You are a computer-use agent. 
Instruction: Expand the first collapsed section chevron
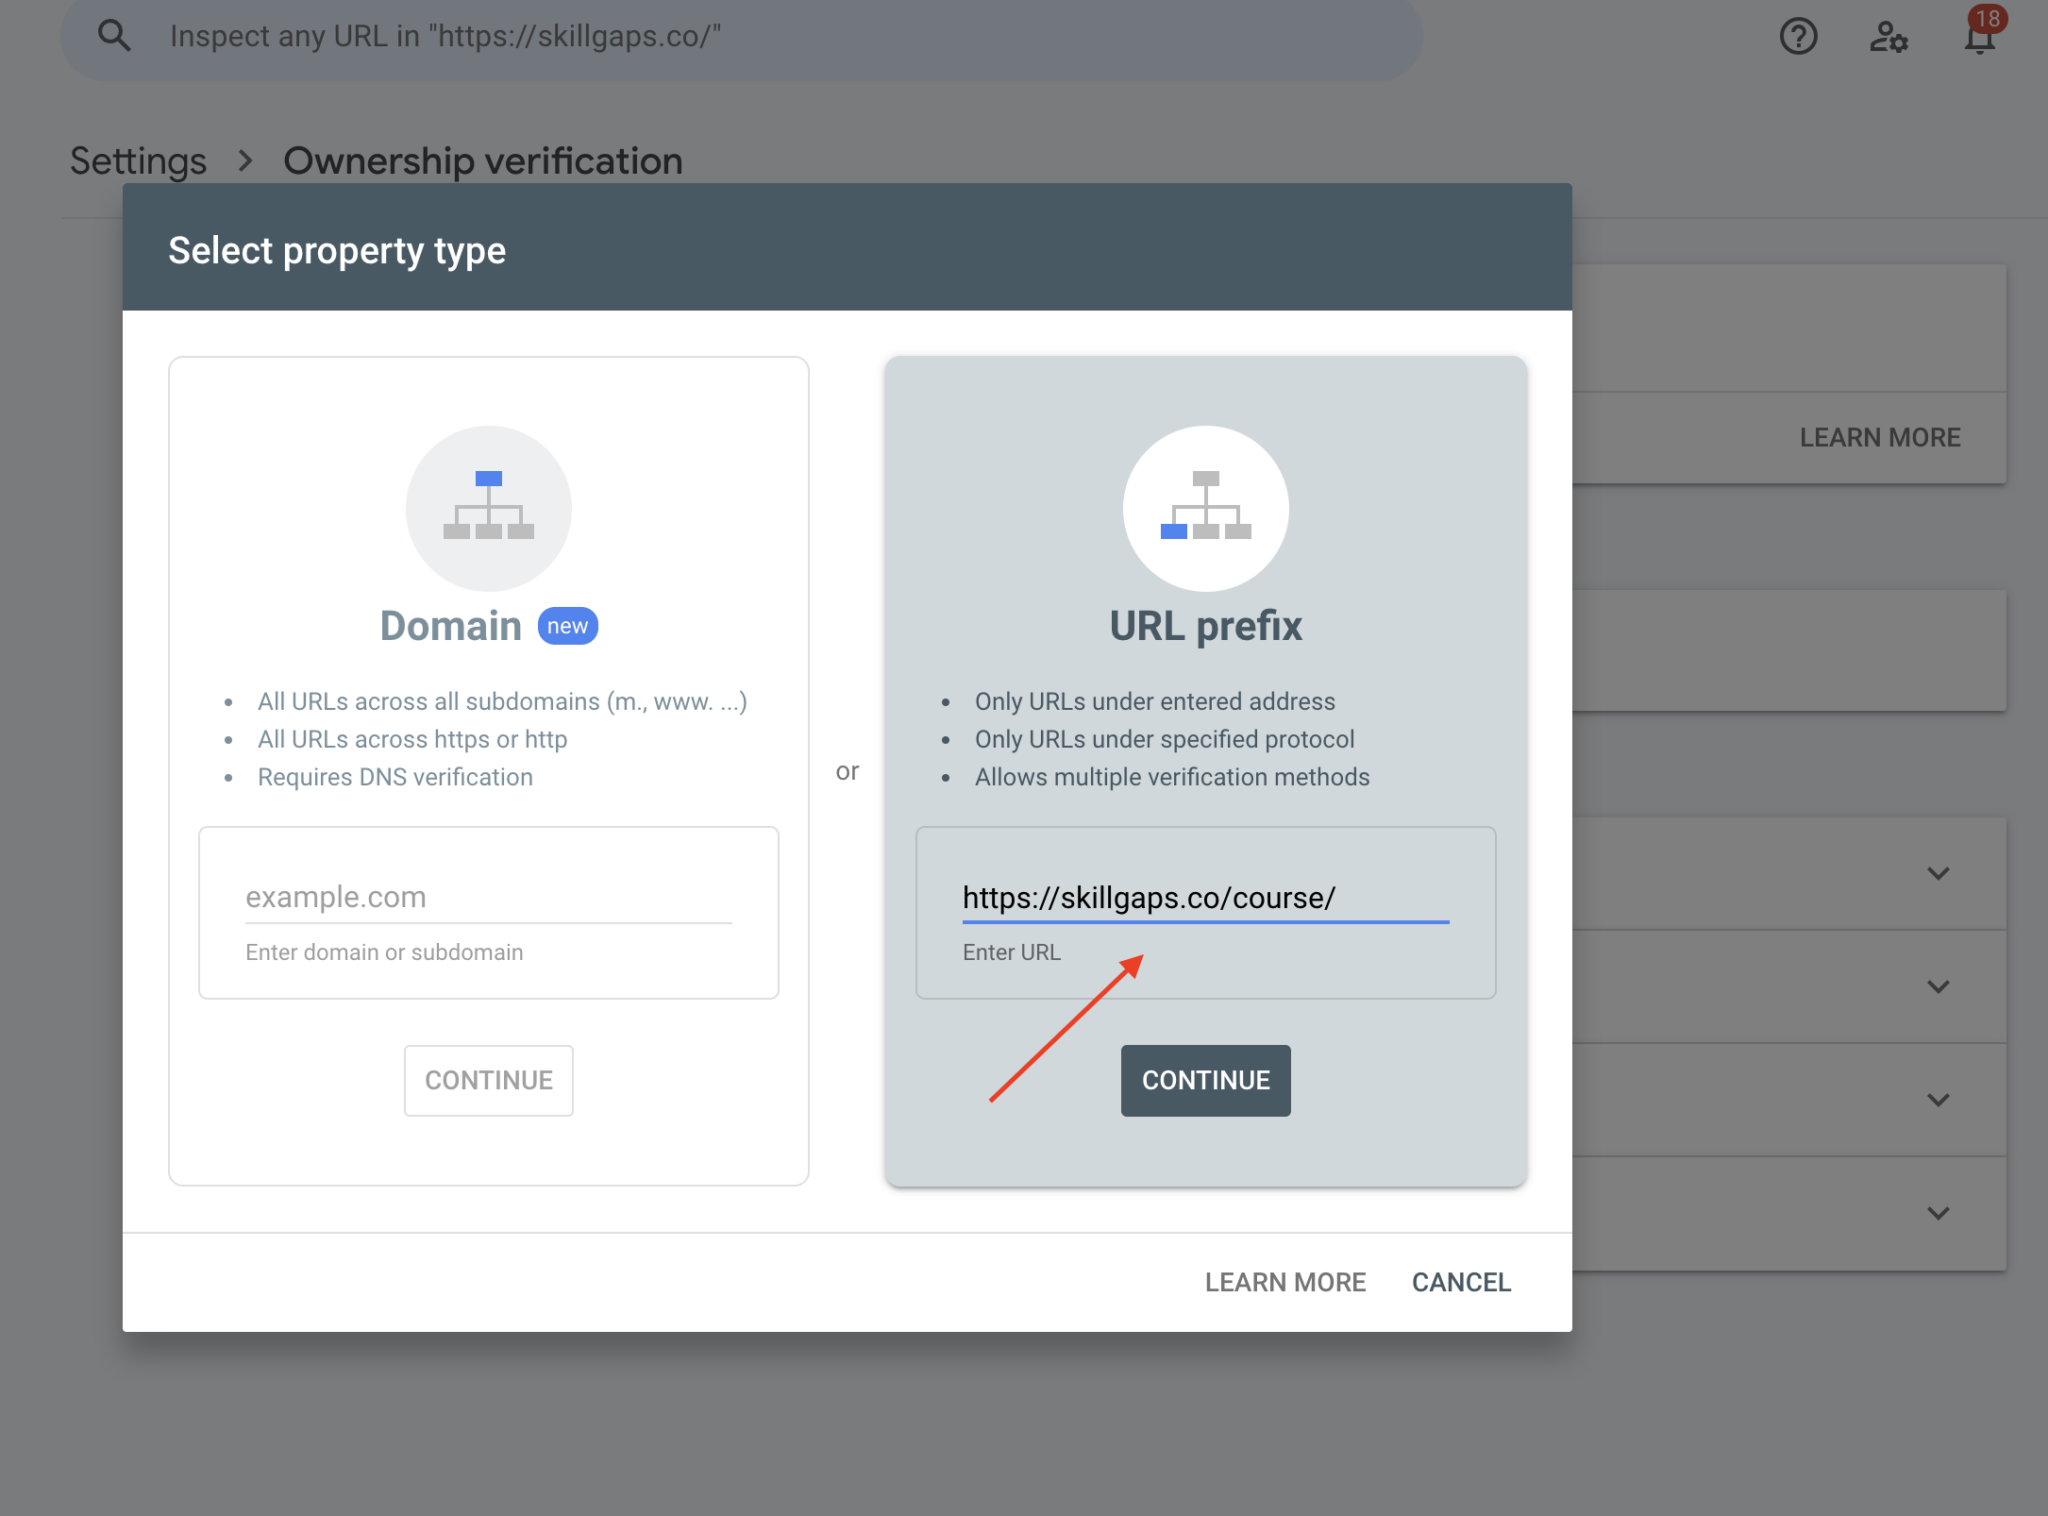[1938, 872]
